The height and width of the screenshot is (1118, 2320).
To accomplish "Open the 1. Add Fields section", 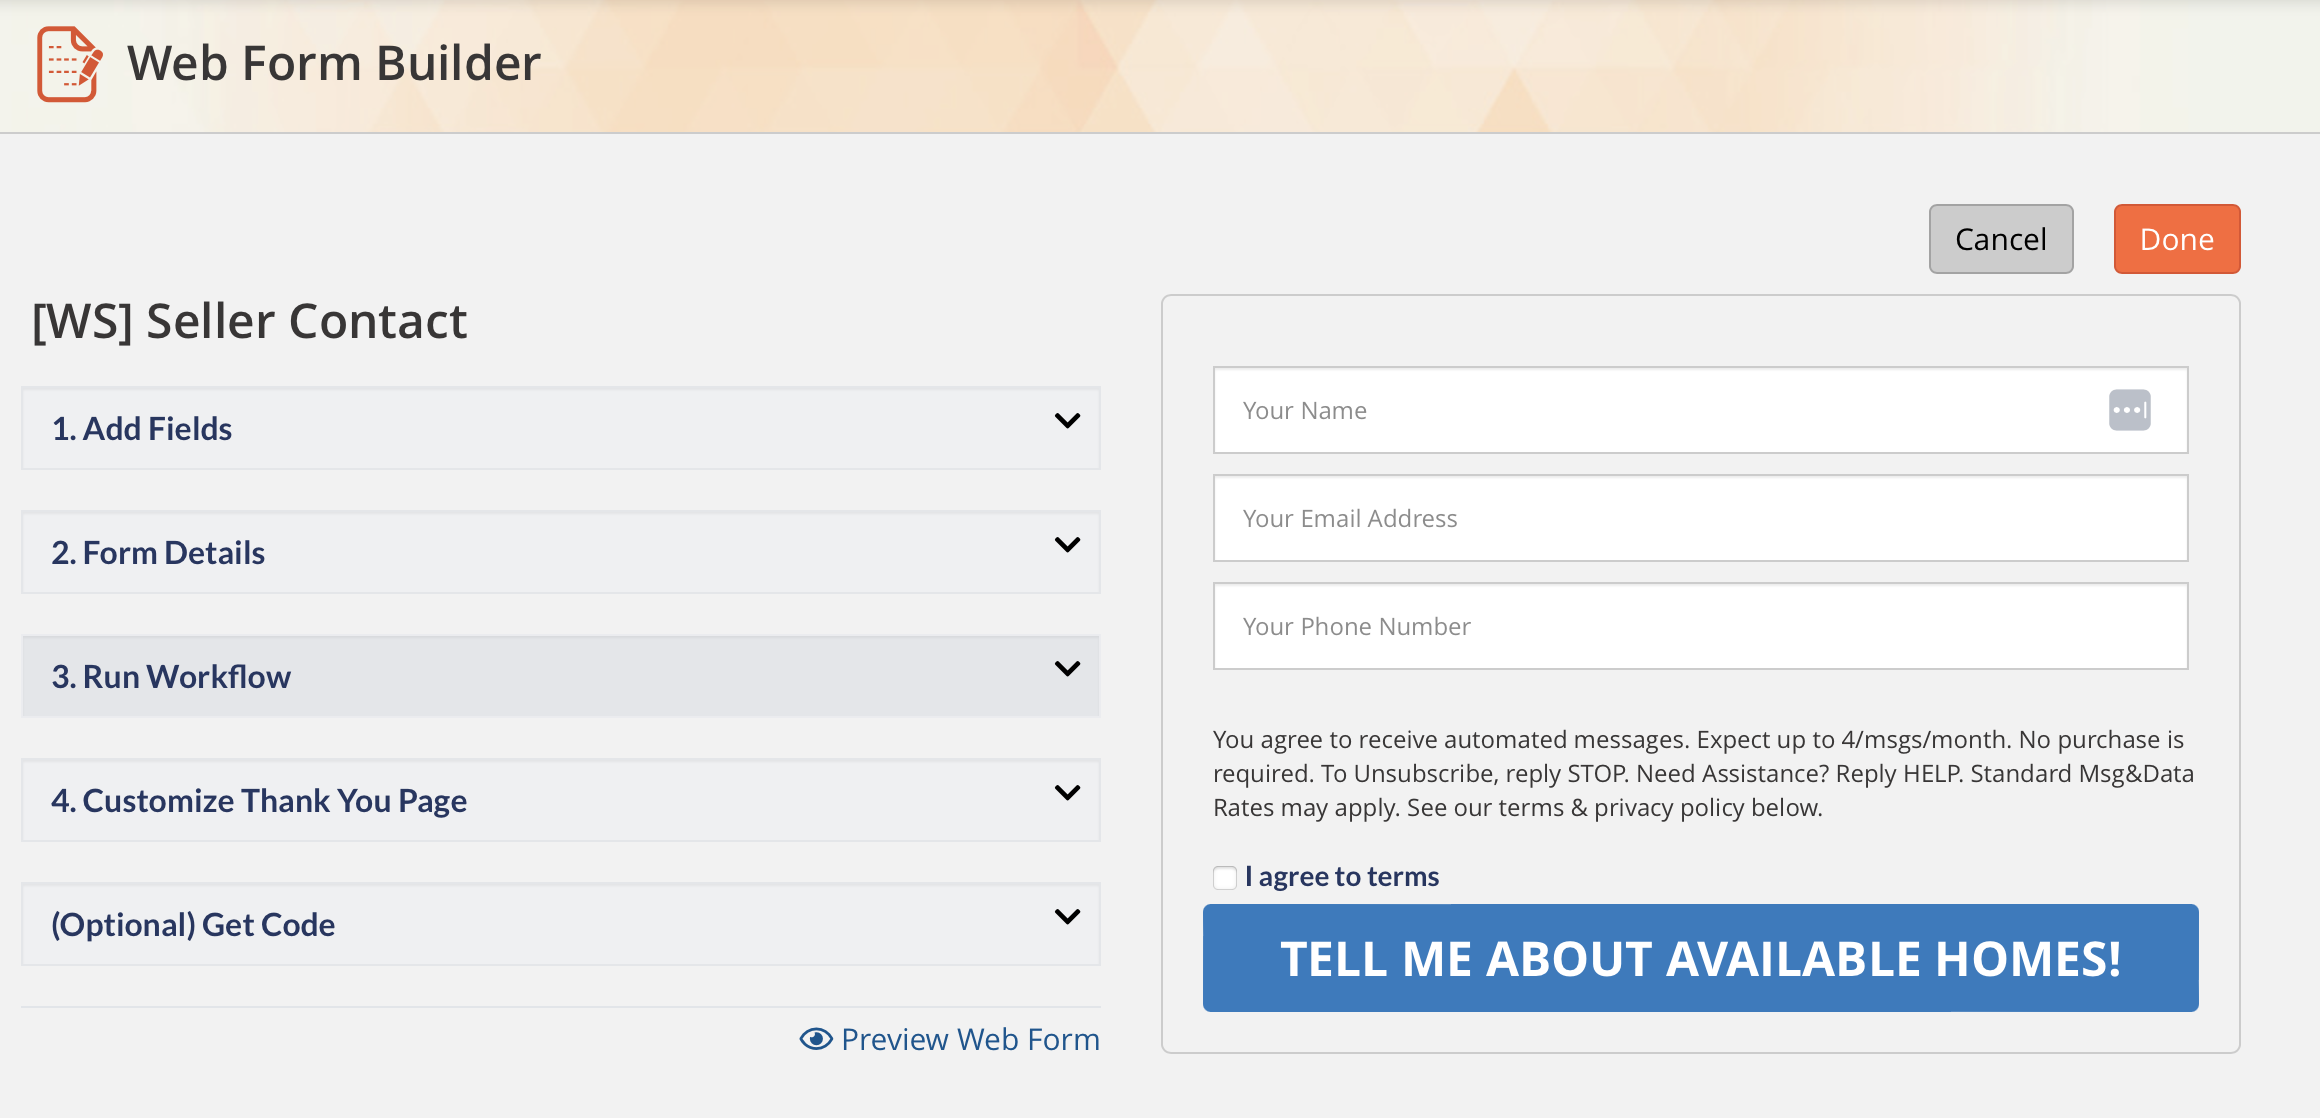I will coord(142,428).
